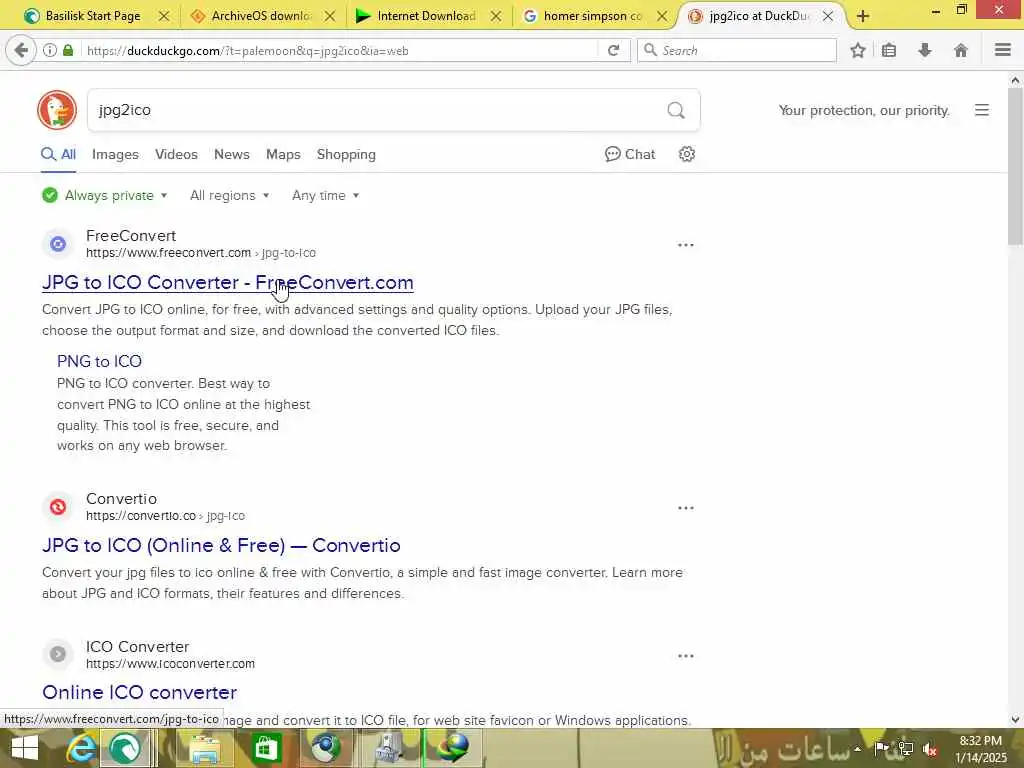1024x768 pixels.
Task: Click https://convertio.co result URL text
Action: tap(141, 515)
